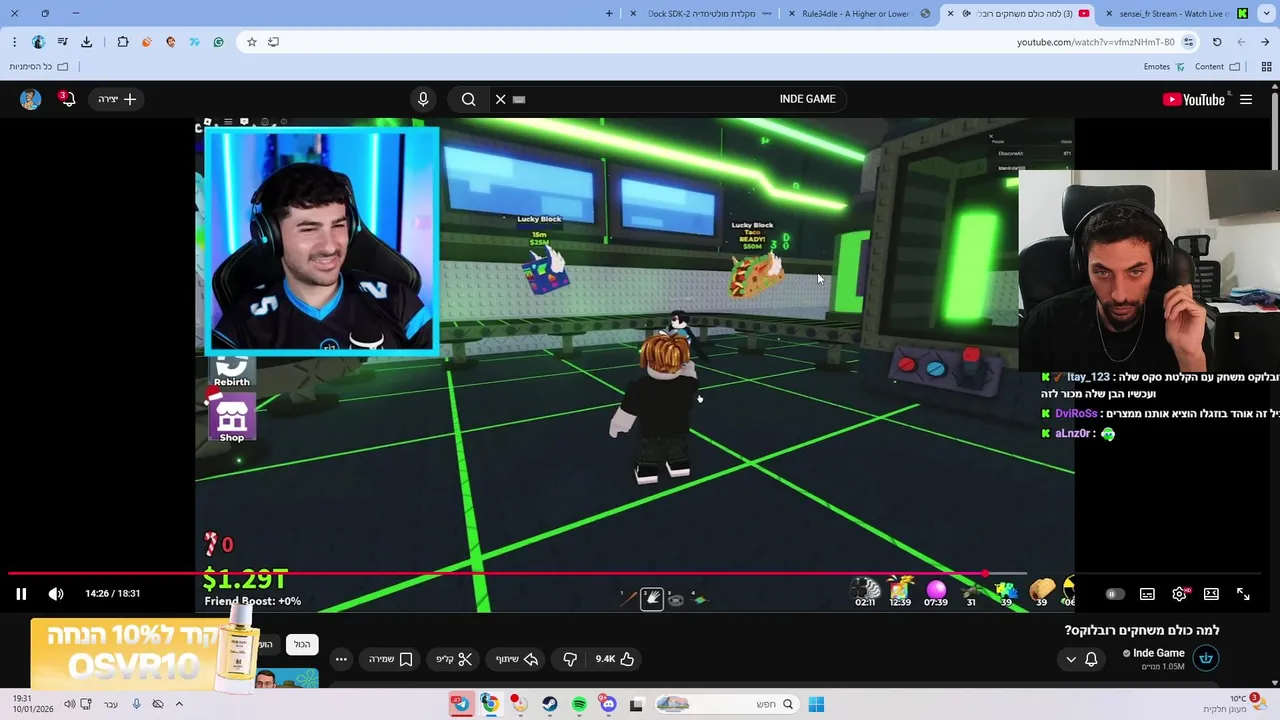Go to YouTube home via logo

(x=1194, y=99)
